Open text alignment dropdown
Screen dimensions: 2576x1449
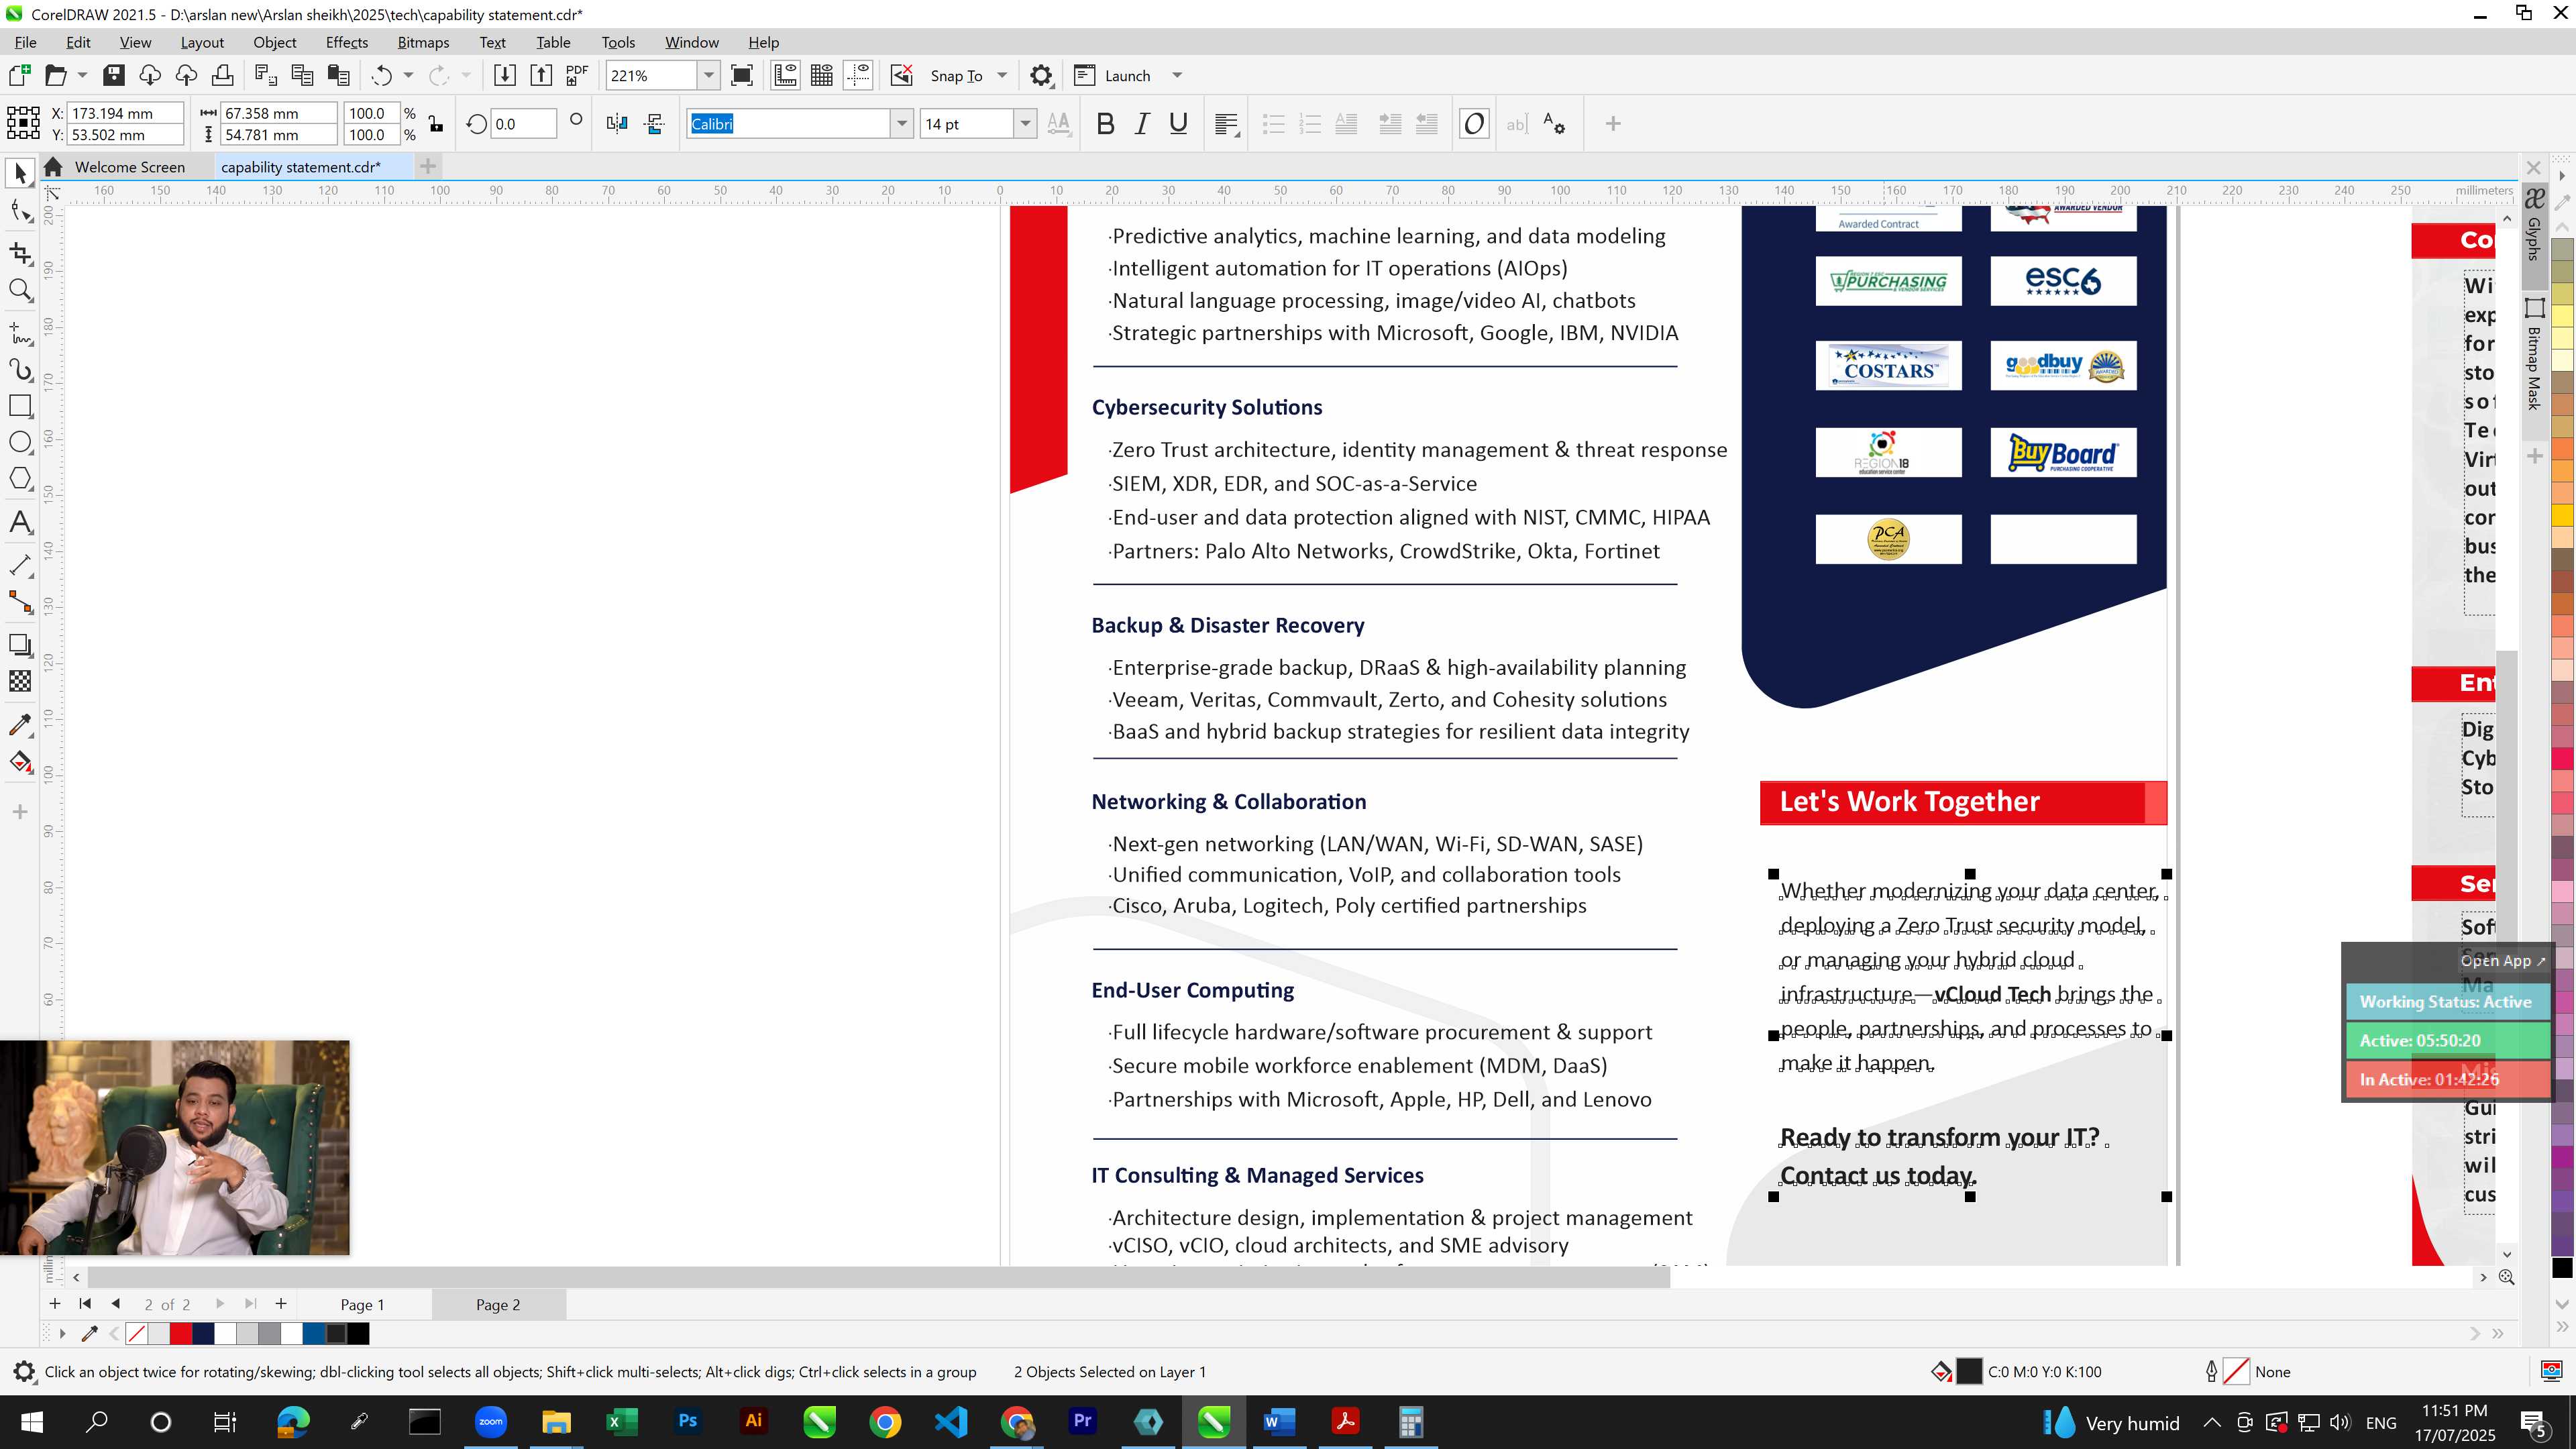(x=1227, y=124)
